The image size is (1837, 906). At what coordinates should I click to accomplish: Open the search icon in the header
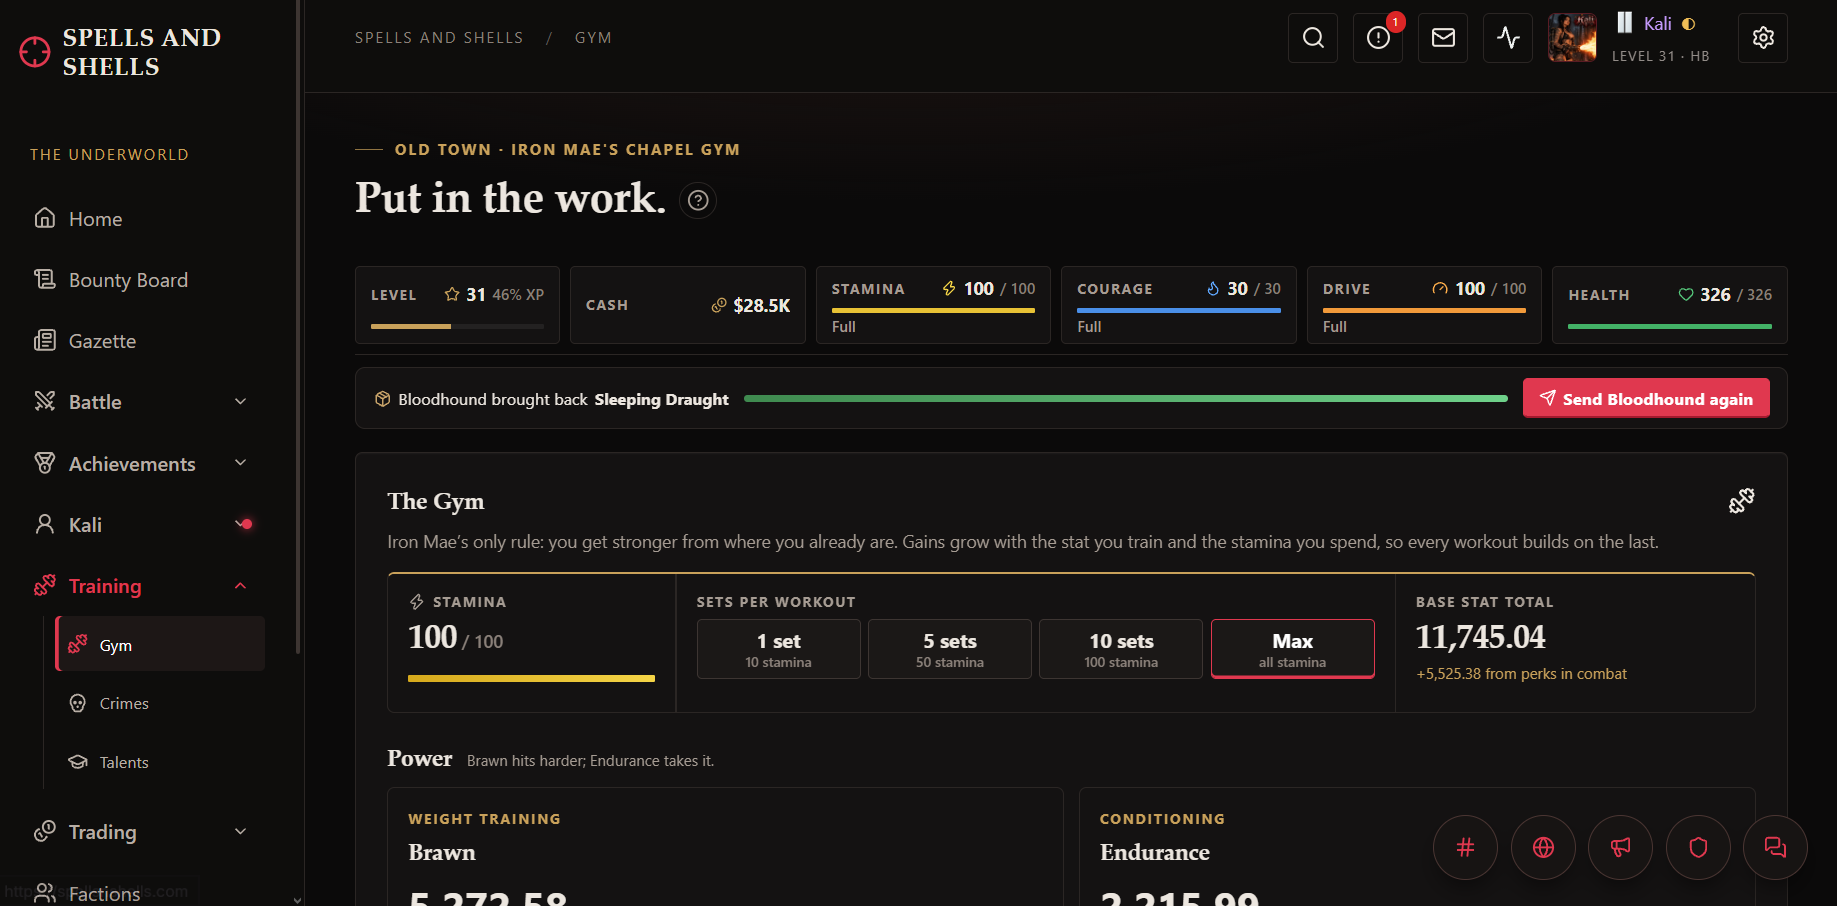1313,38
